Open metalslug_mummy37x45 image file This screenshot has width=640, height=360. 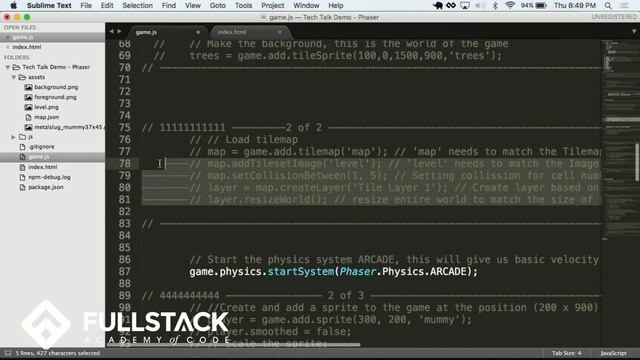[69, 127]
